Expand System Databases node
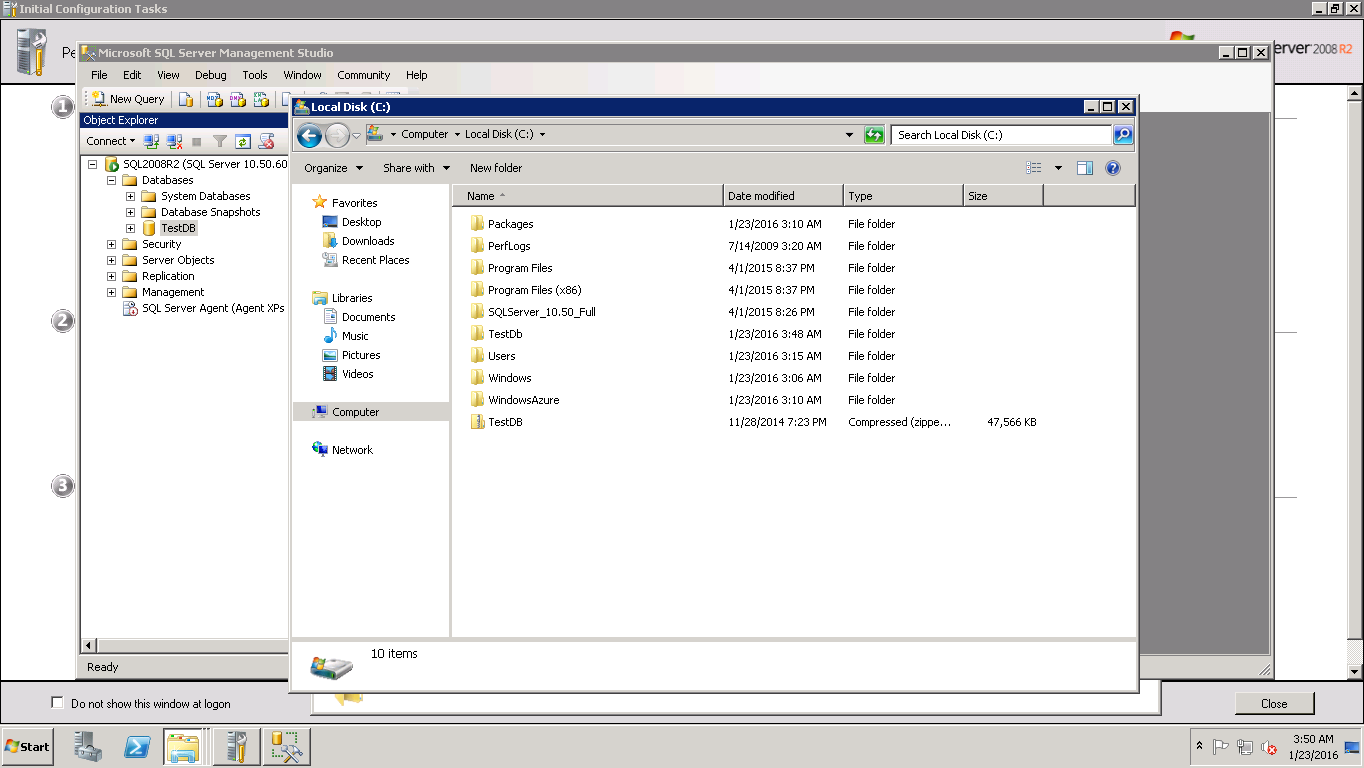1364x768 pixels. 131,196
